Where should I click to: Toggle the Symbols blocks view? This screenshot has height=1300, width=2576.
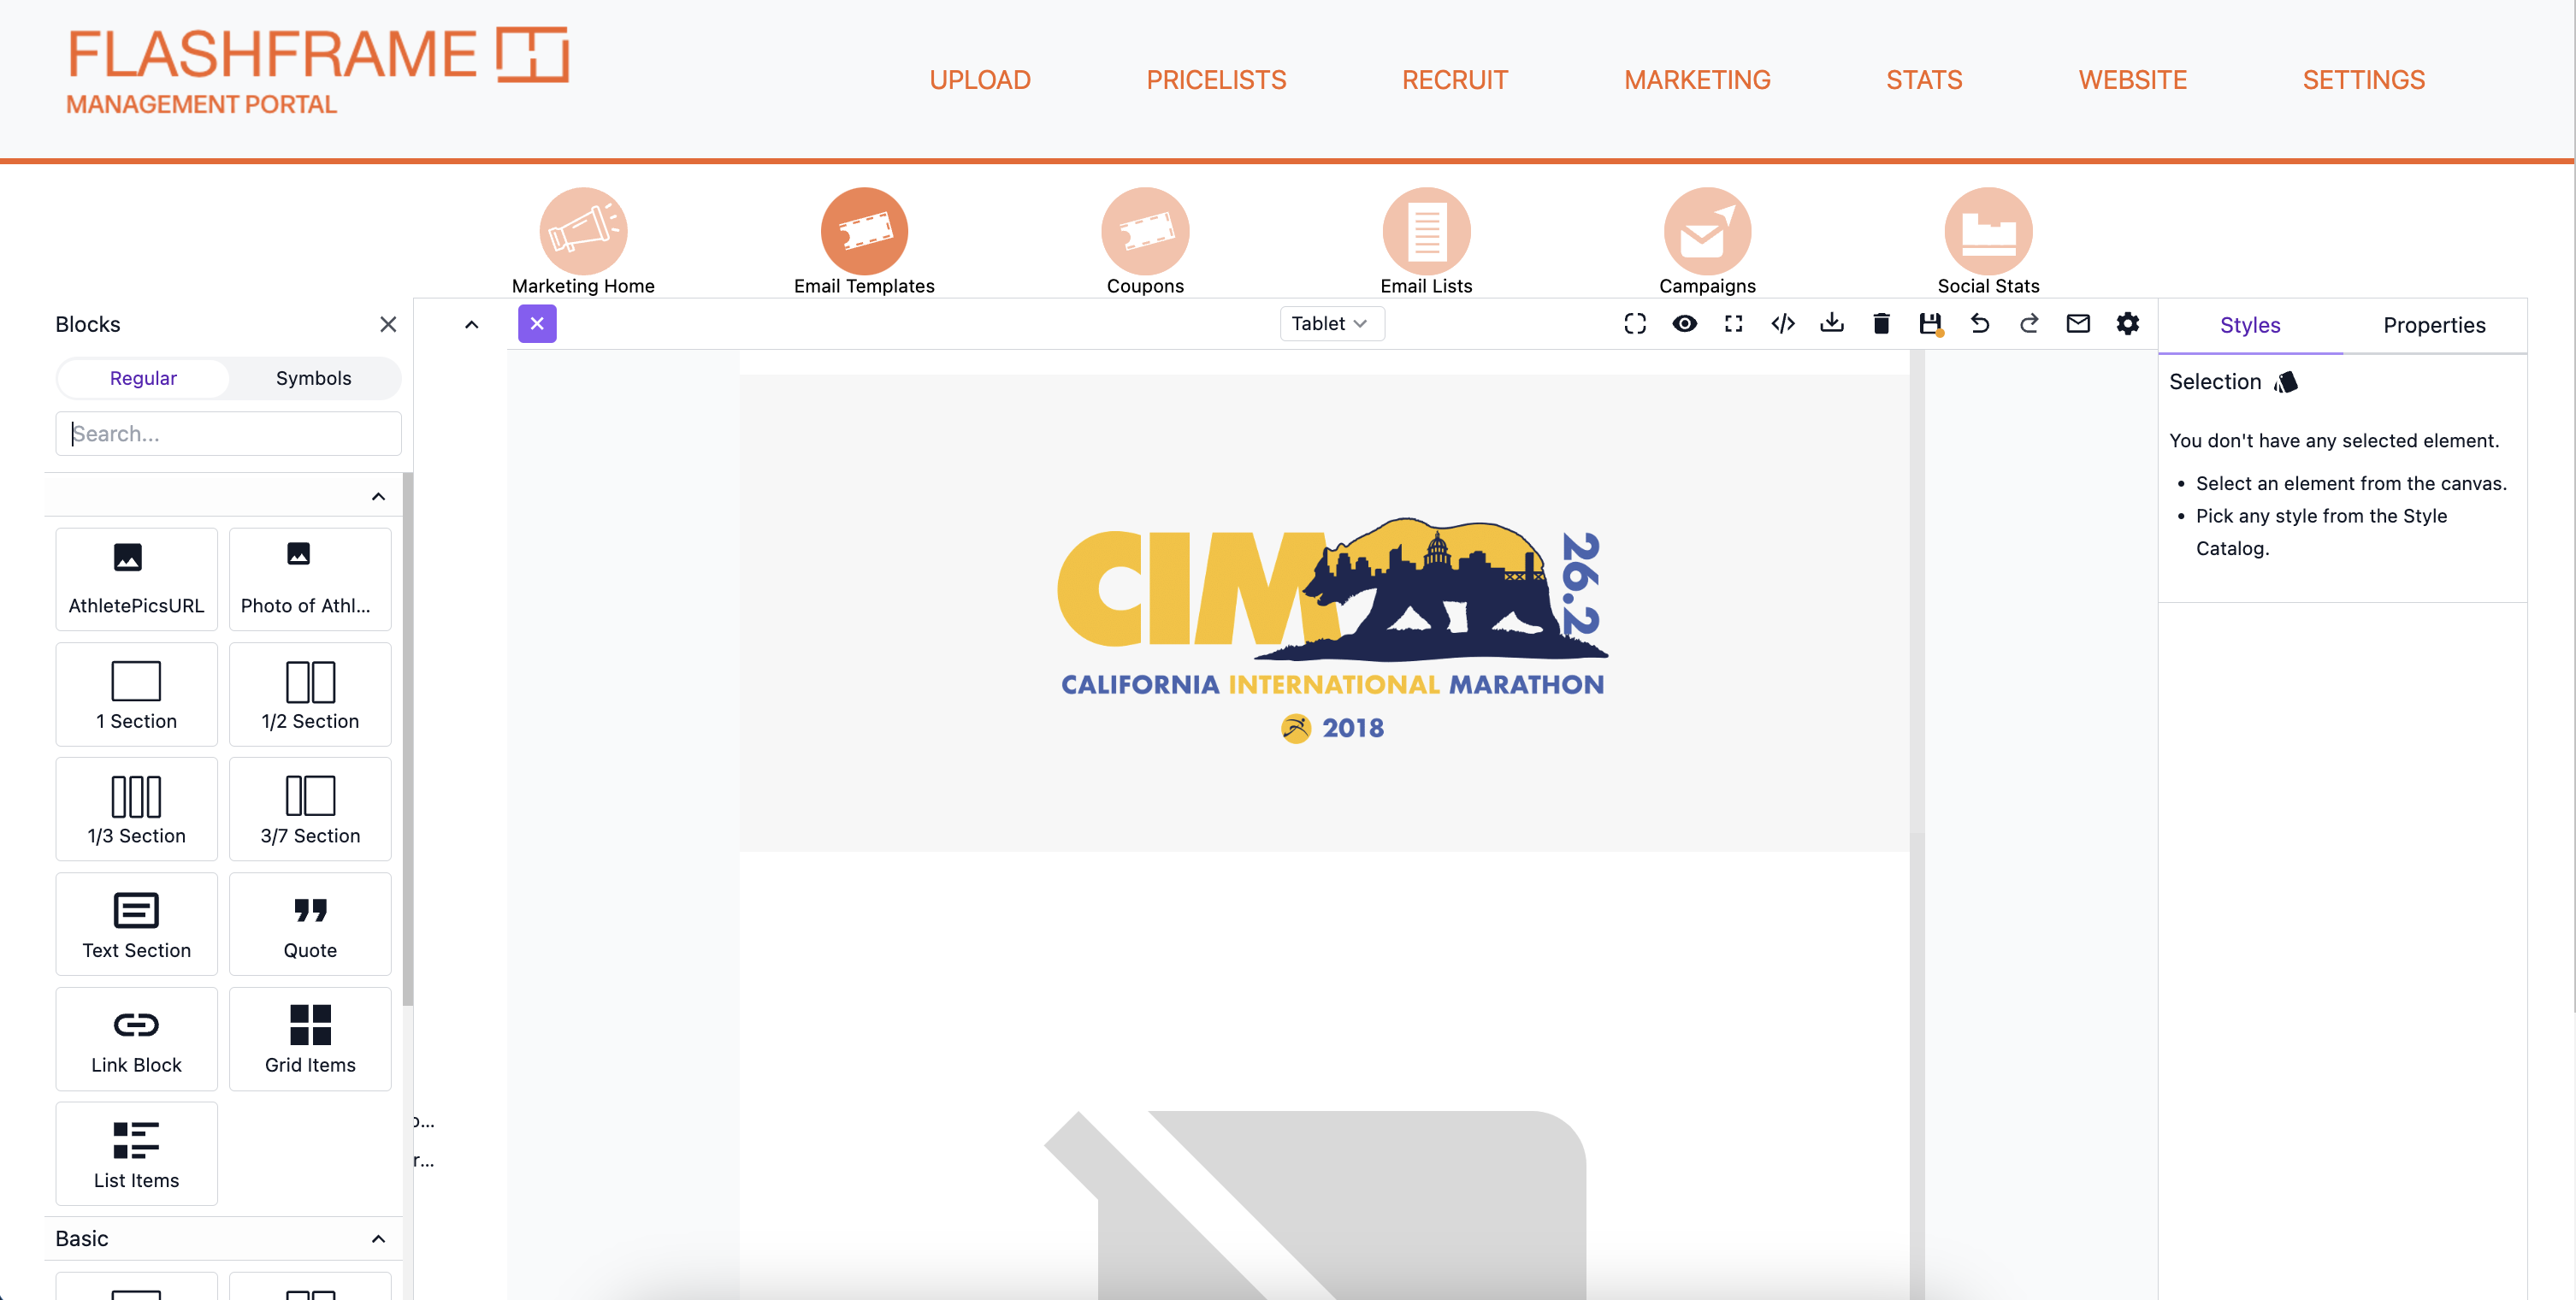[313, 380]
